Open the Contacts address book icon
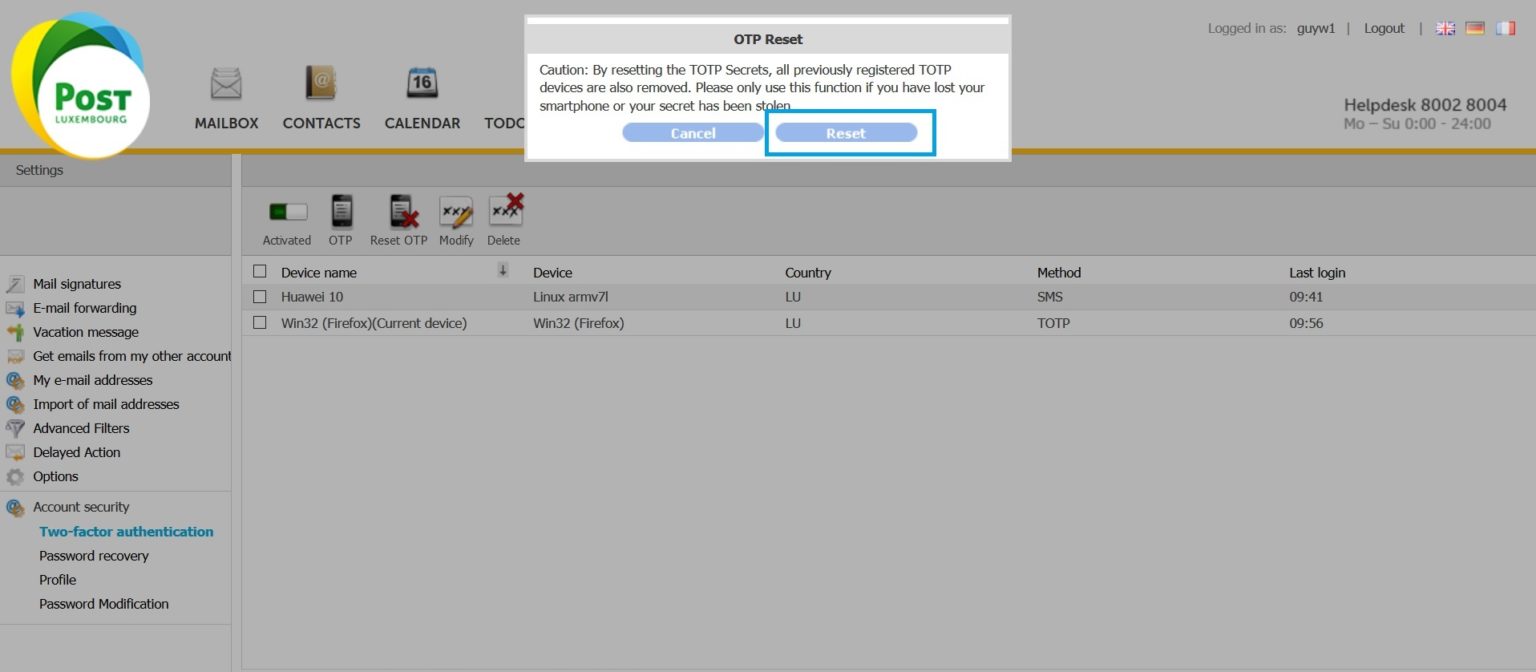The image size is (1536, 672). pyautogui.click(x=321, y=84)
